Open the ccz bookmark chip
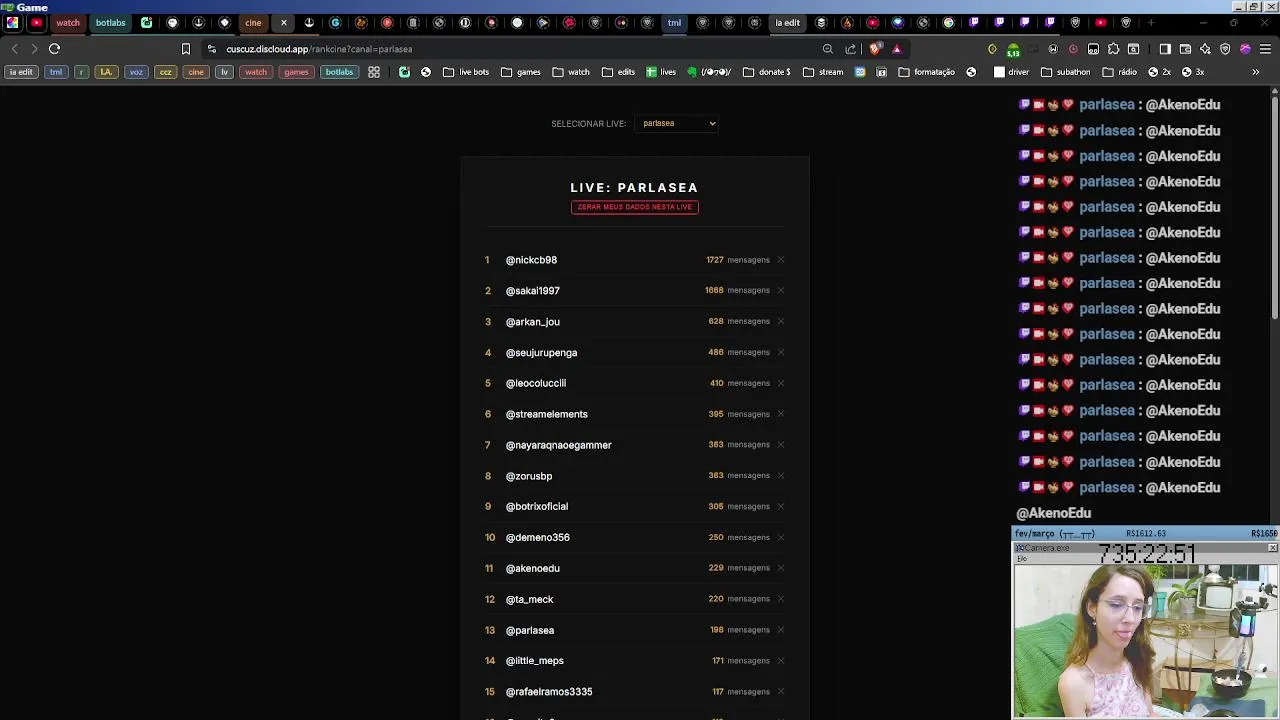Image resolution: width=1280 pixels, height=720 pixels. pos(166,72)
